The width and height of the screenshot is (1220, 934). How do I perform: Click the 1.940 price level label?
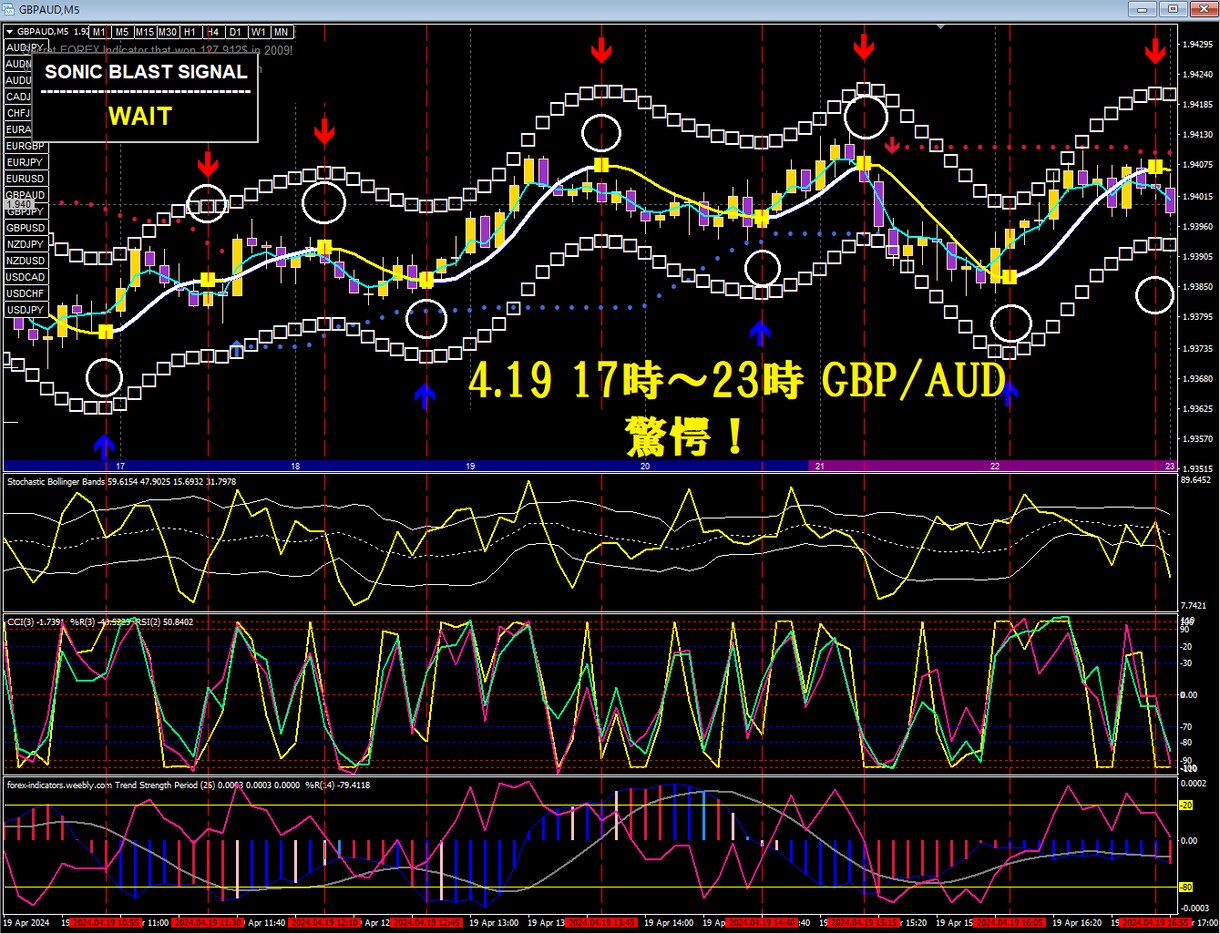(21, 204)
